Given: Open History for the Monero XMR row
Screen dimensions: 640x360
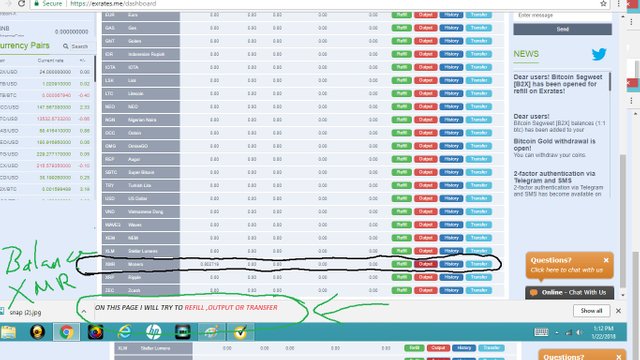Looking at the screenshot, I should tap(451, 264).
